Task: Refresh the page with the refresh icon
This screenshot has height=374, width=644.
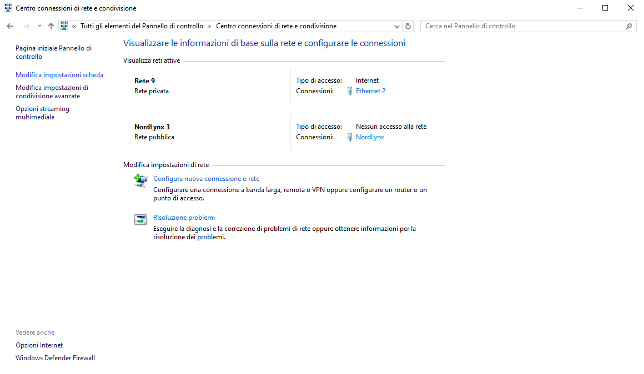Action: click(408, 26)
